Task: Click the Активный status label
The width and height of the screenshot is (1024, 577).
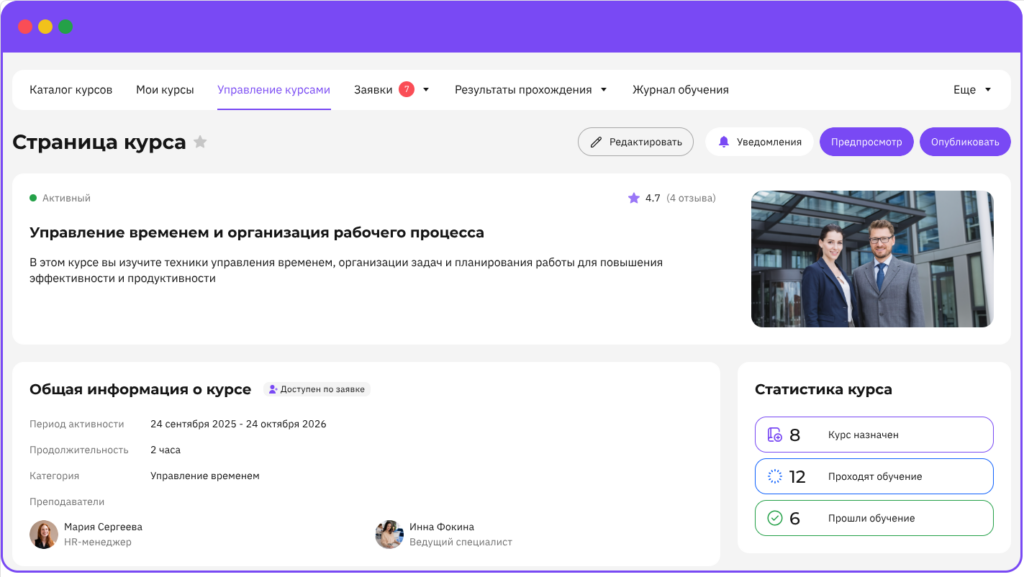Action: [67, 198]
